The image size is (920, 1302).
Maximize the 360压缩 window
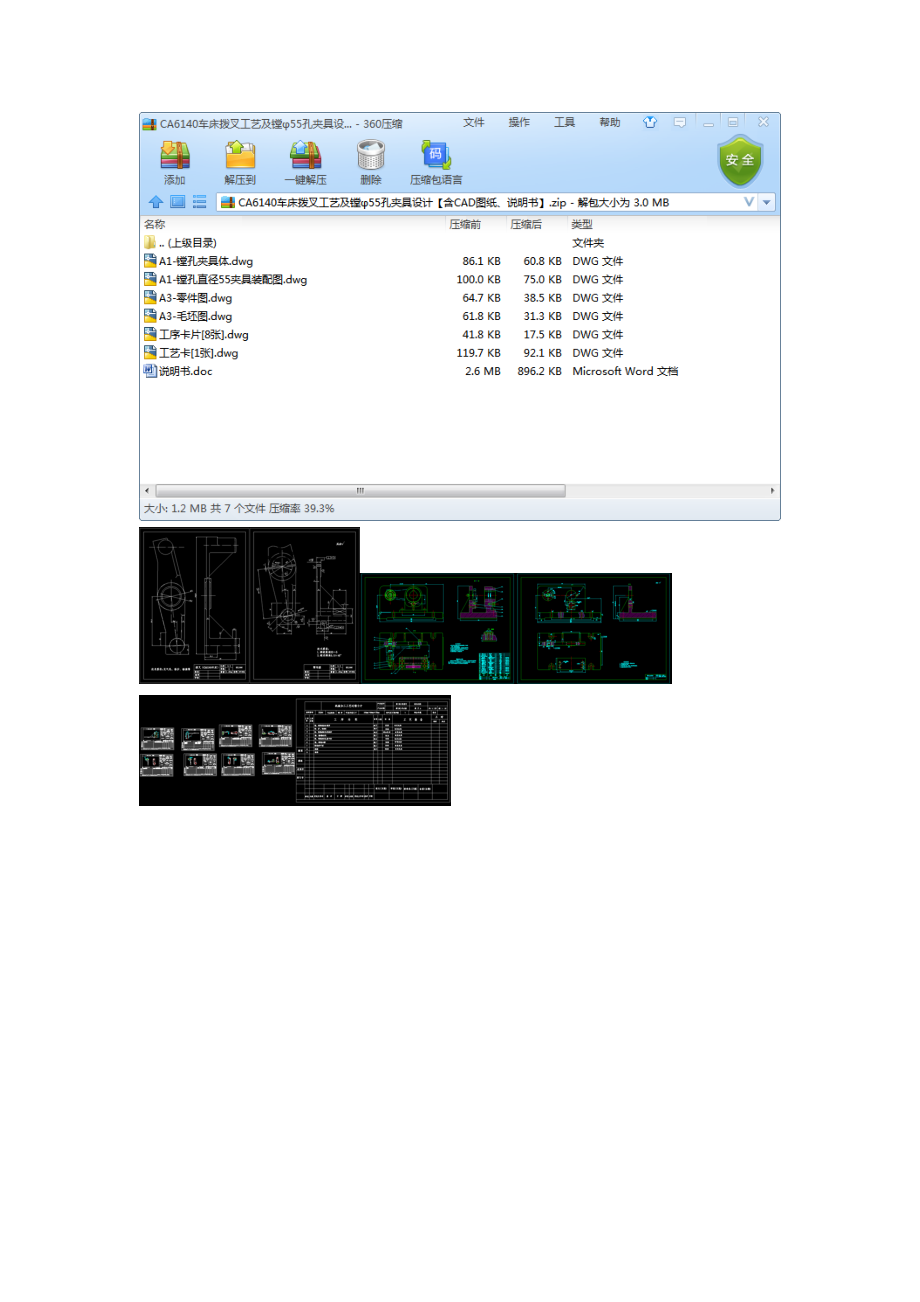click(734, 123)
